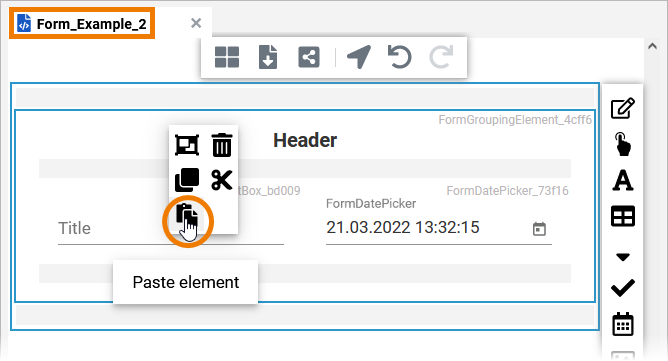Click the download file icon in toolbar
Image resolution: width=668 pixels, height=361 pixels.
click(268, 57)
